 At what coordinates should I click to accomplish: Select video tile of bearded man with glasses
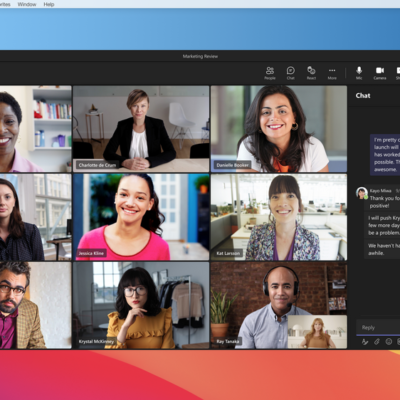pos(36,305)
